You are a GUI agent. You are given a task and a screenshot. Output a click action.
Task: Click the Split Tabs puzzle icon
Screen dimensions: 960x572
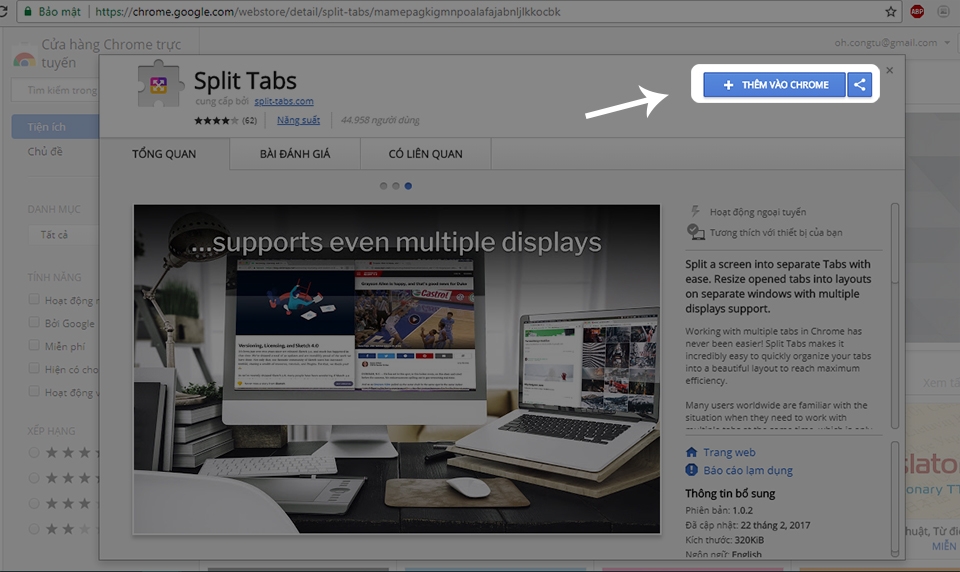click(x=160, y=85)
